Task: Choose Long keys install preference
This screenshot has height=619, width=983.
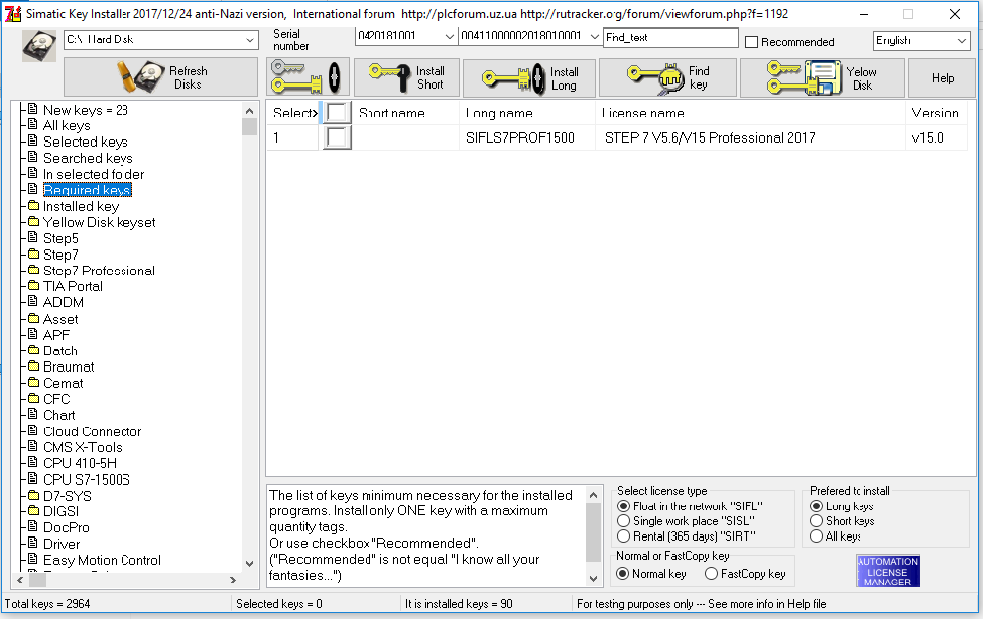Action: click(816, 505)
